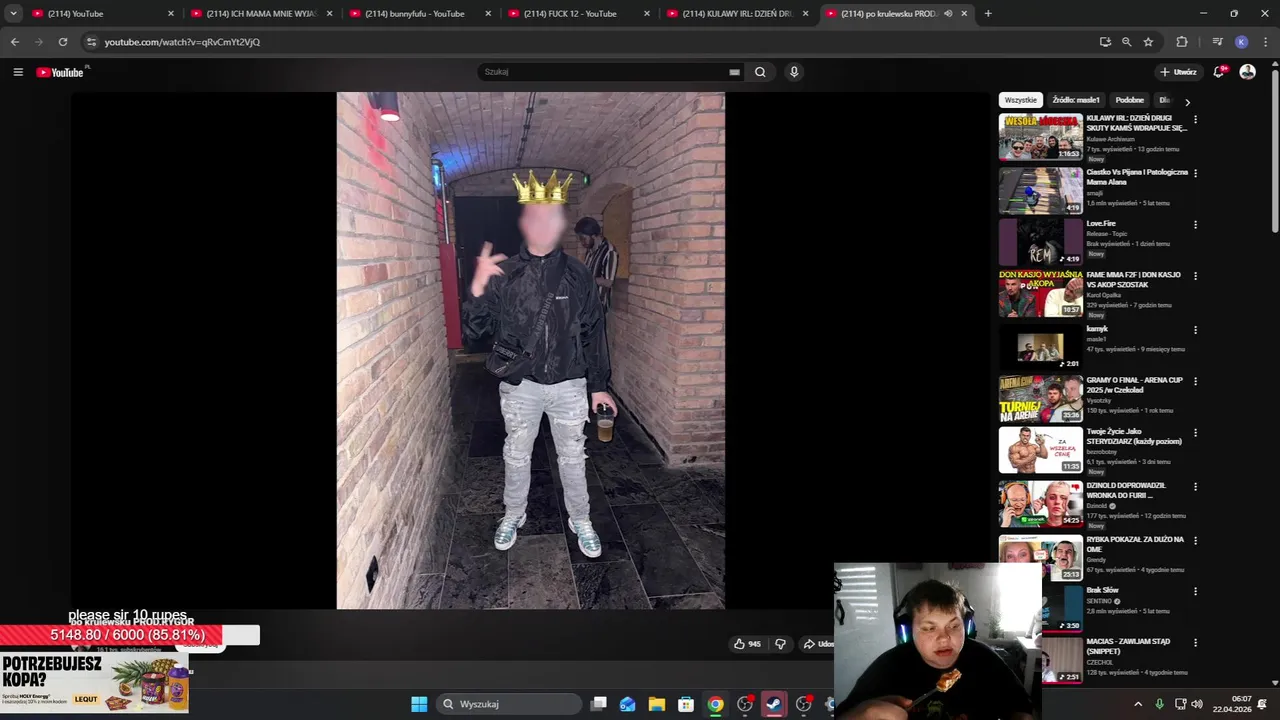Image resolution: width=1280 pixels, height=720 pixels.
Task: Switch to ICH MAMA MNIE WYJA tab
Action: [260, 14]
